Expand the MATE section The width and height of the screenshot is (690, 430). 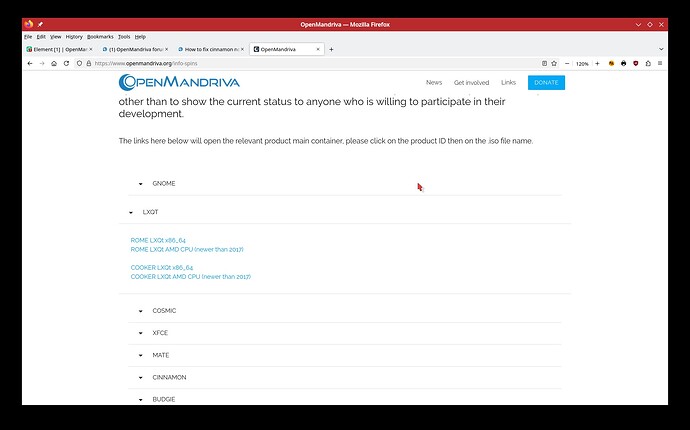coord(345,355)
